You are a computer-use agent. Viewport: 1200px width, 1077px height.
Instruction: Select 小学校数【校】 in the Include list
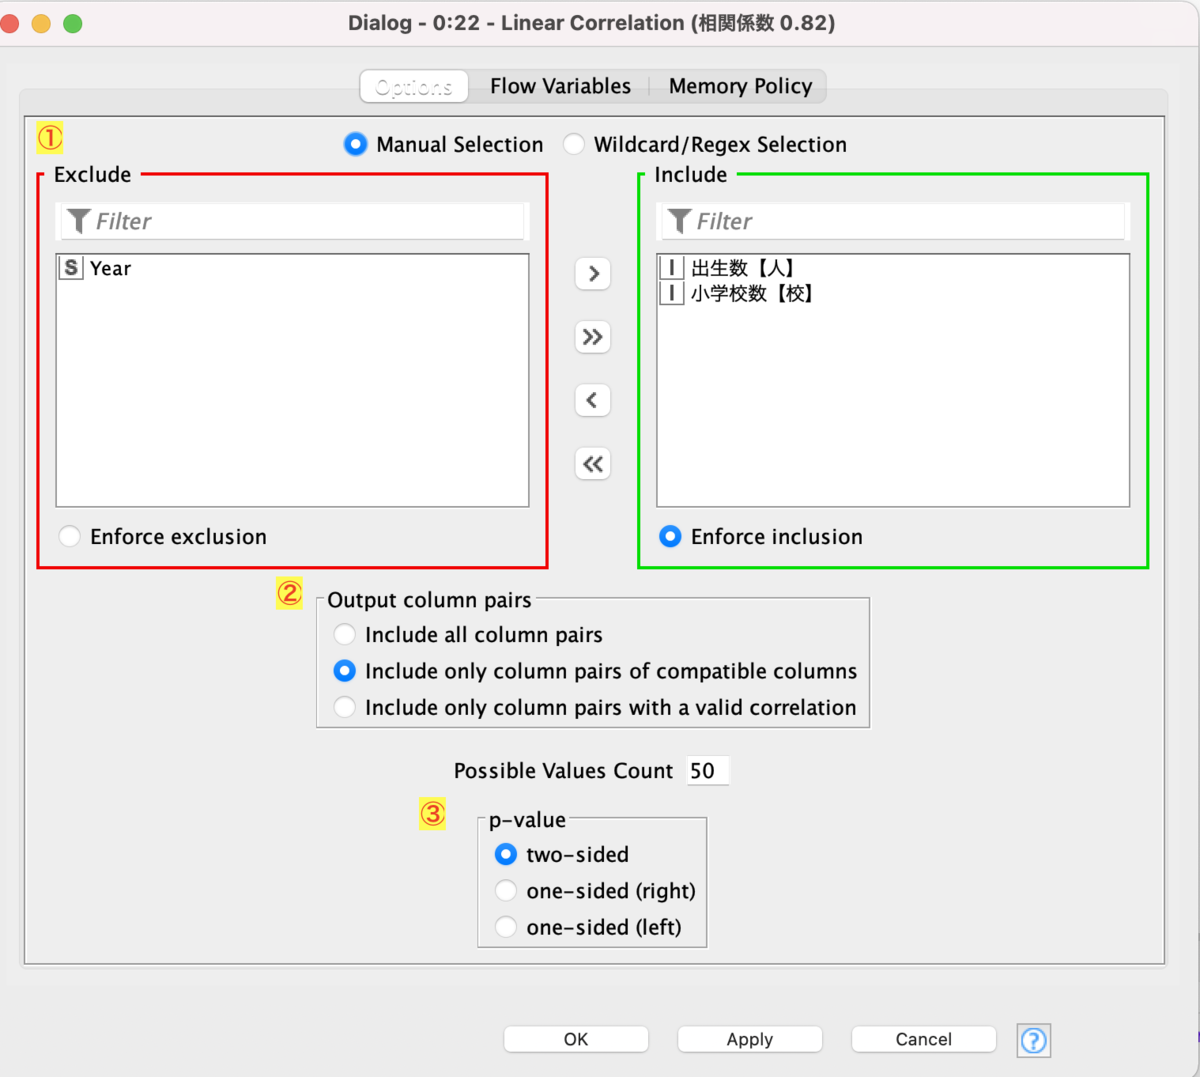click(893, 293)
